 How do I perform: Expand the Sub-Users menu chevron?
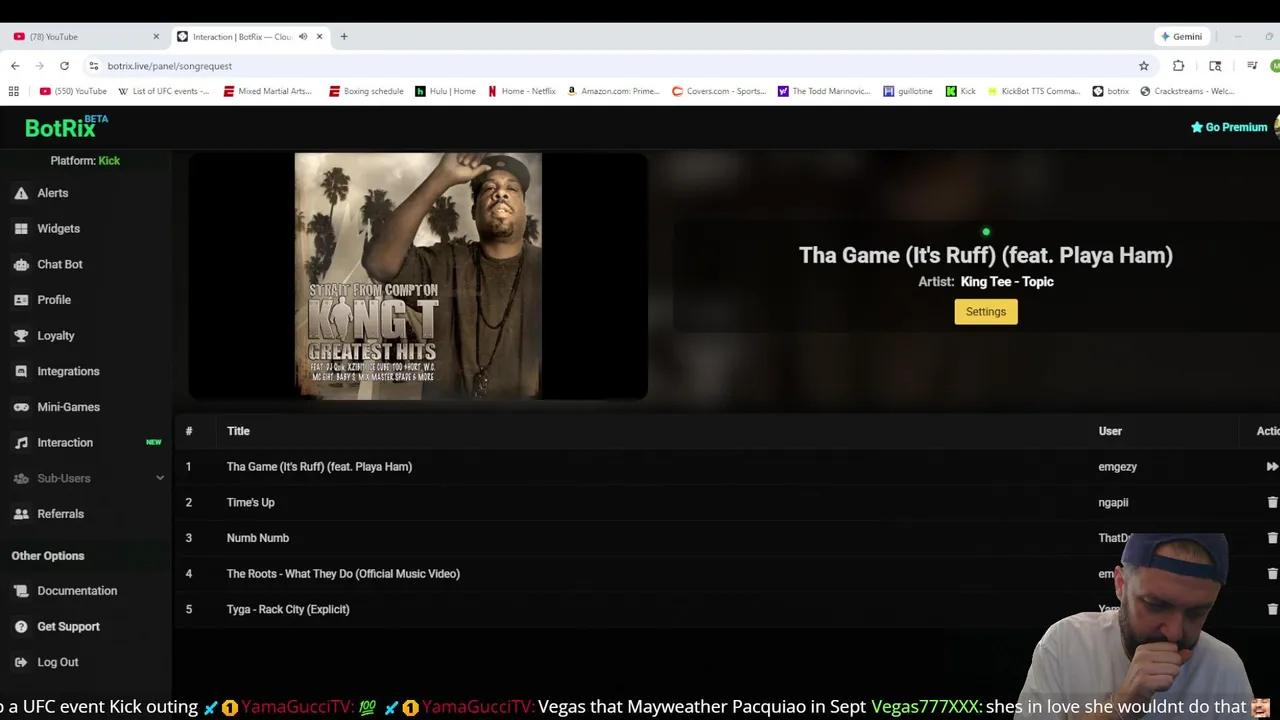click(x=160, y=478)
